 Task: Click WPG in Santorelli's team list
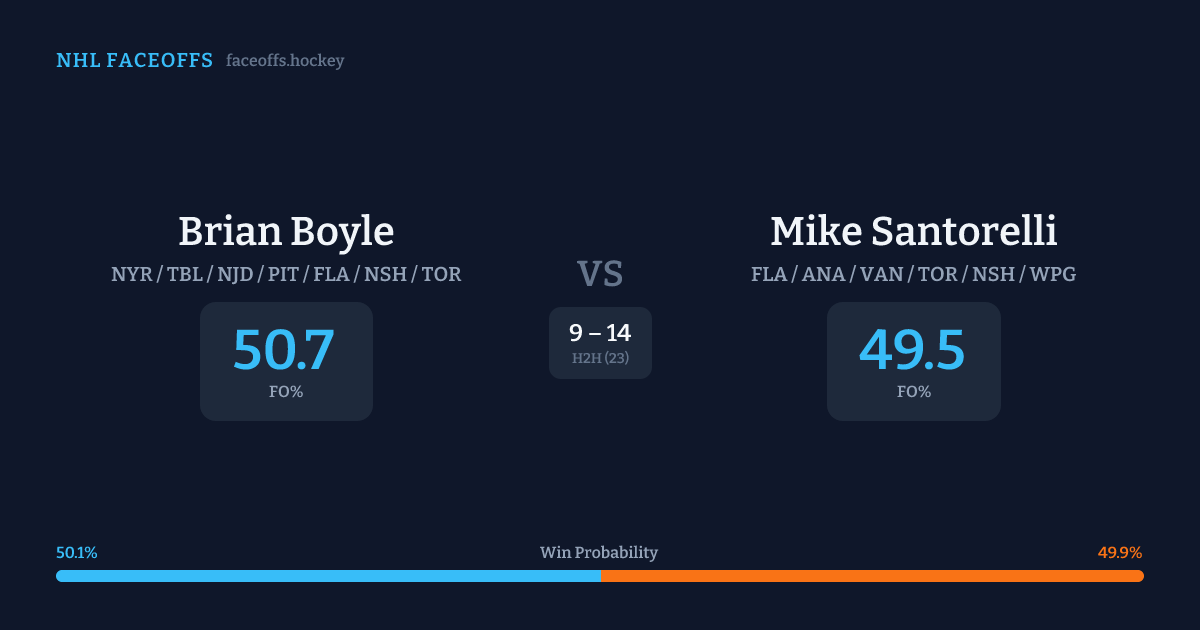click(x=1051, y=274)
